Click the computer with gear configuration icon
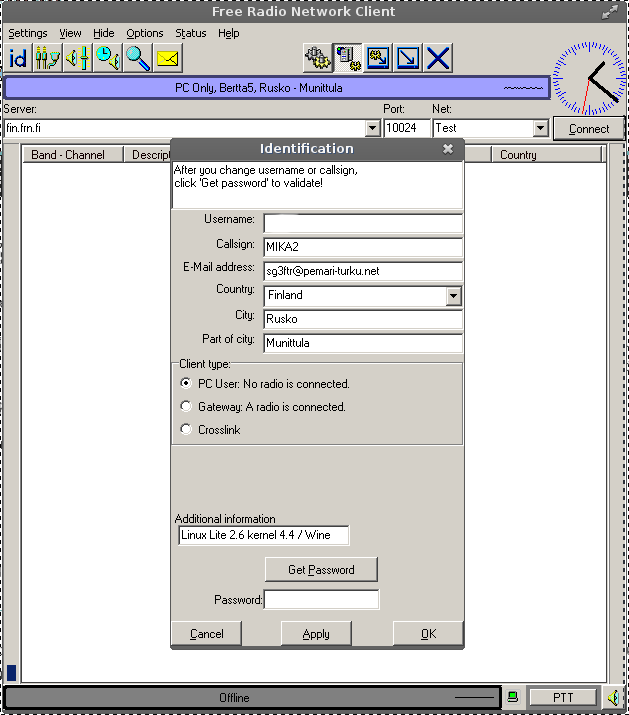The image size is (629, 715). point(348,58)
